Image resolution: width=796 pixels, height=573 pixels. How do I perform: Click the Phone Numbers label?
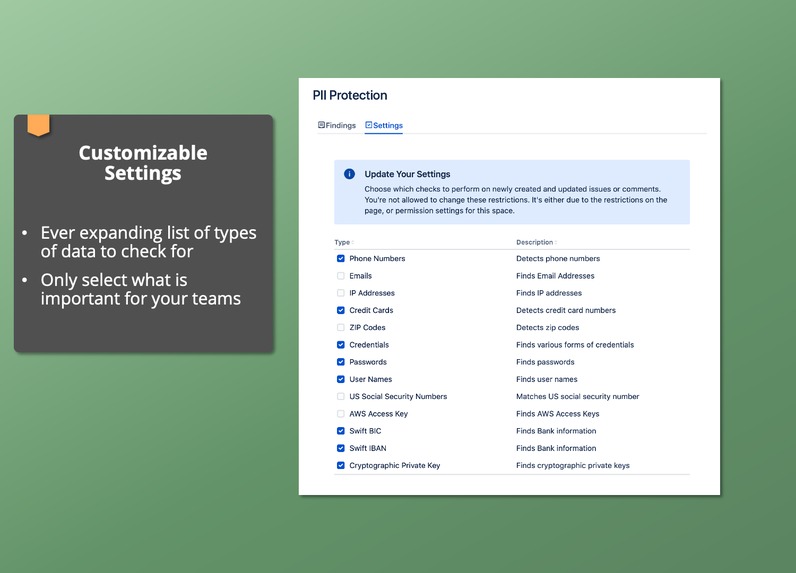point(377,258)
